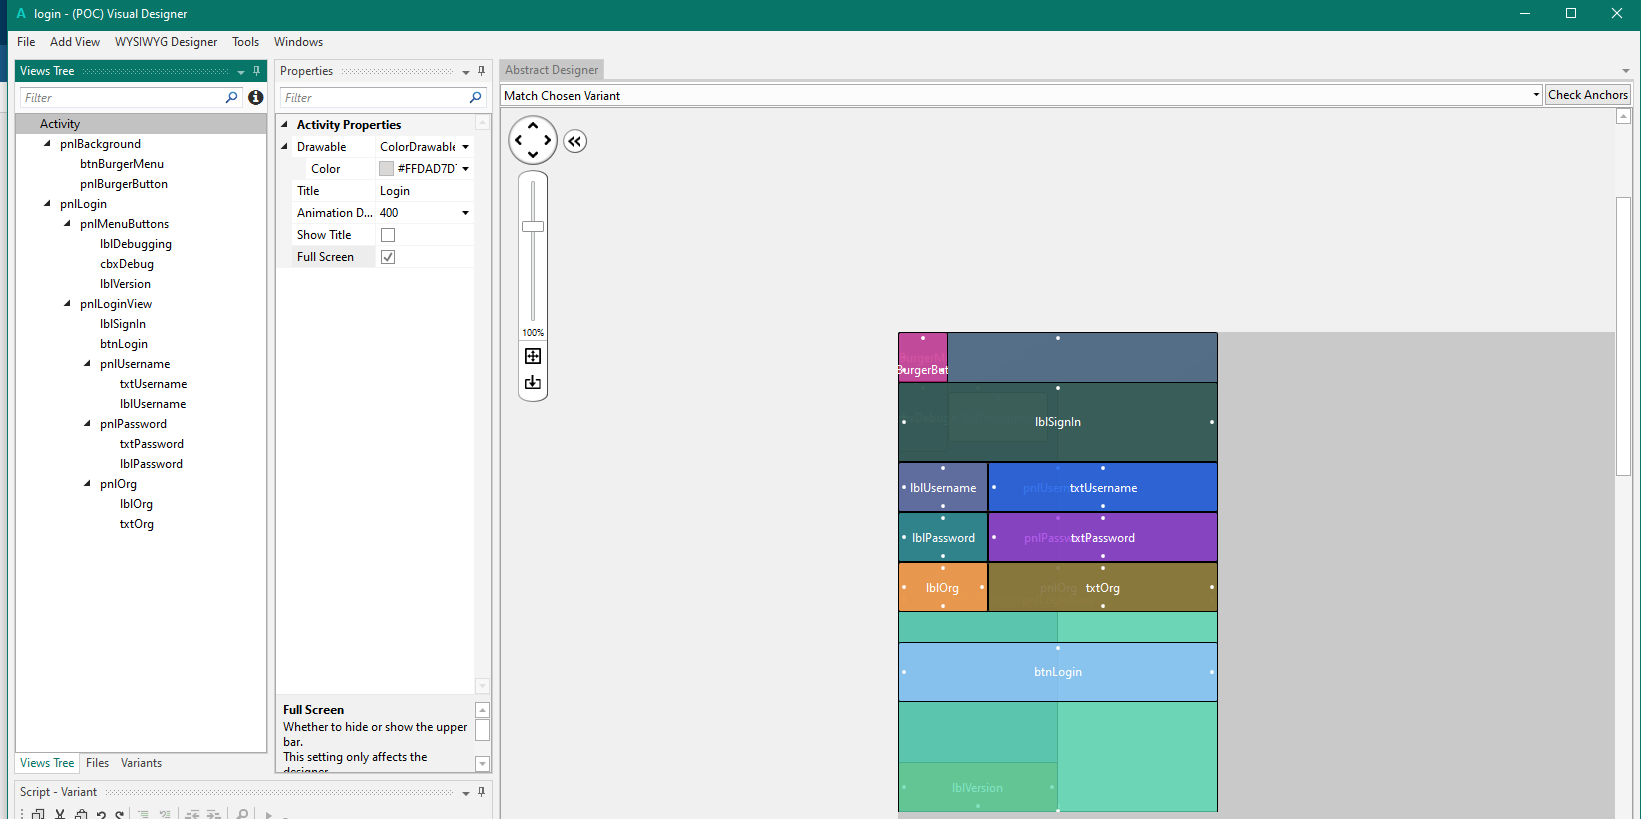Open the File menu
Image resolution: width=1641 pixels, height=819 pixels.
(x=26, y=42)
